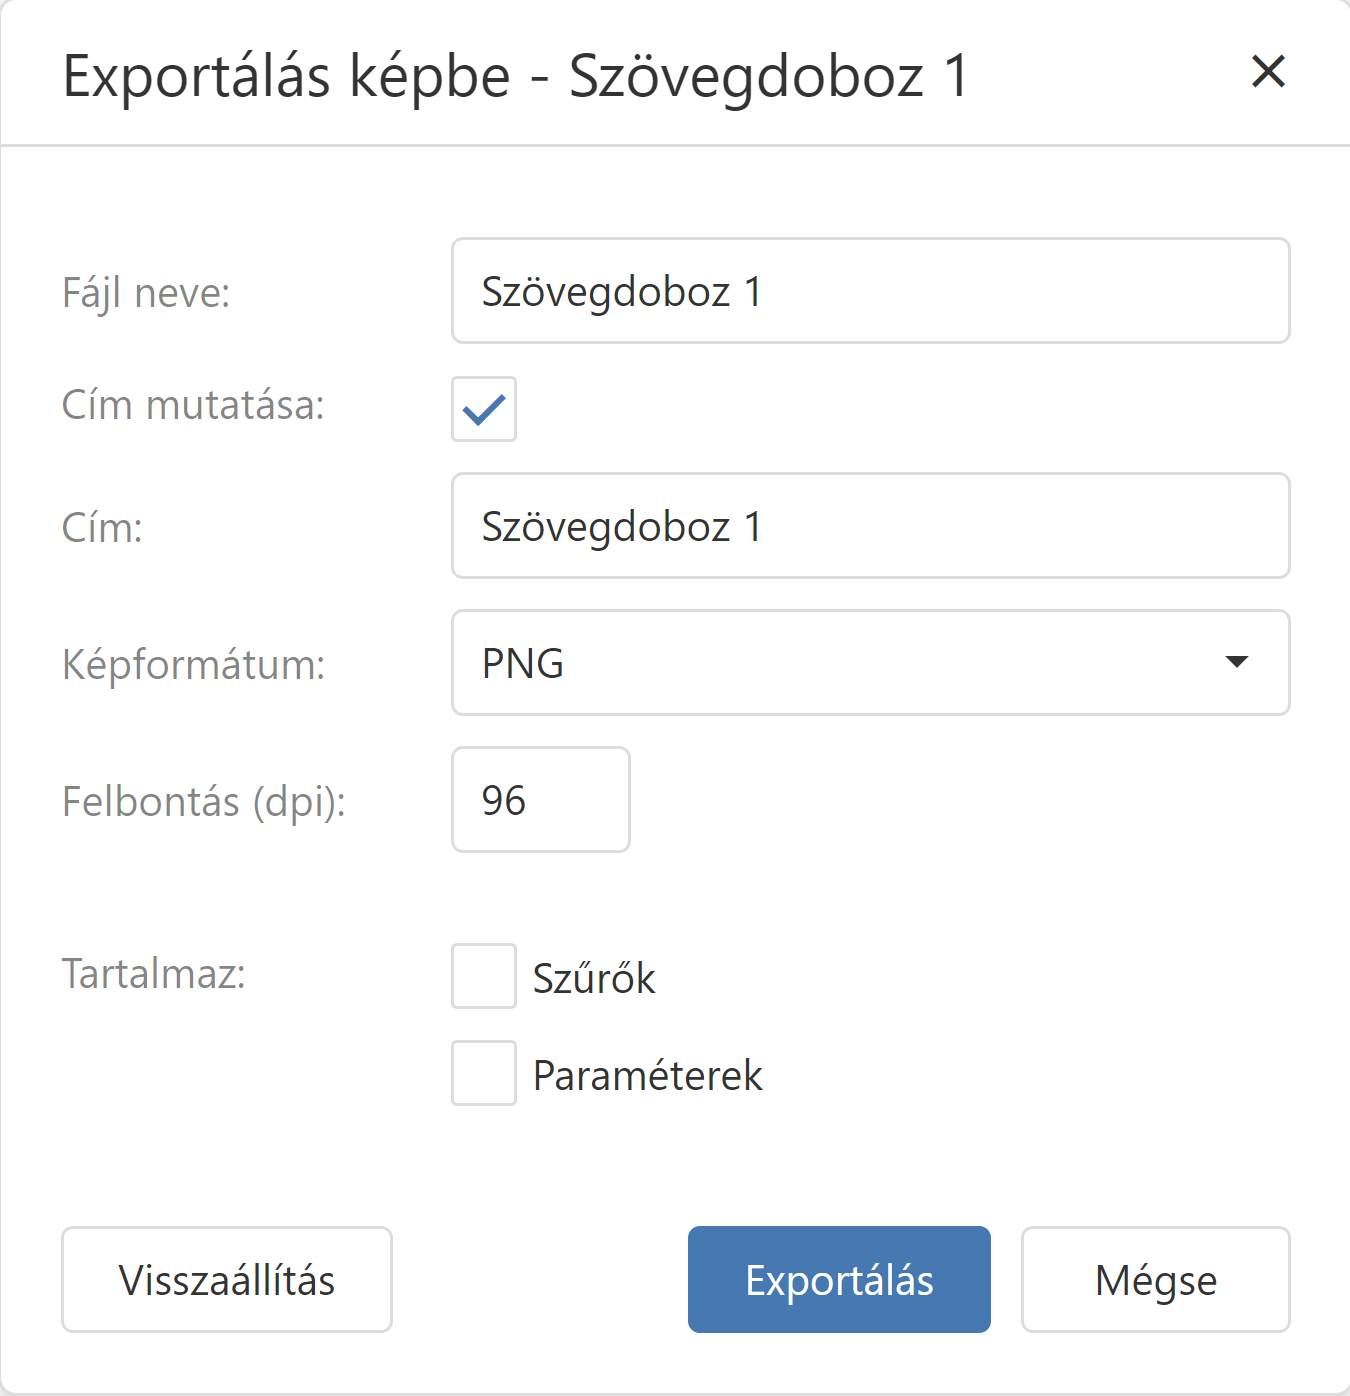Screen dimensions: 1350x1396
Task: Click the Szűrők label text
Action: point(594,978)
